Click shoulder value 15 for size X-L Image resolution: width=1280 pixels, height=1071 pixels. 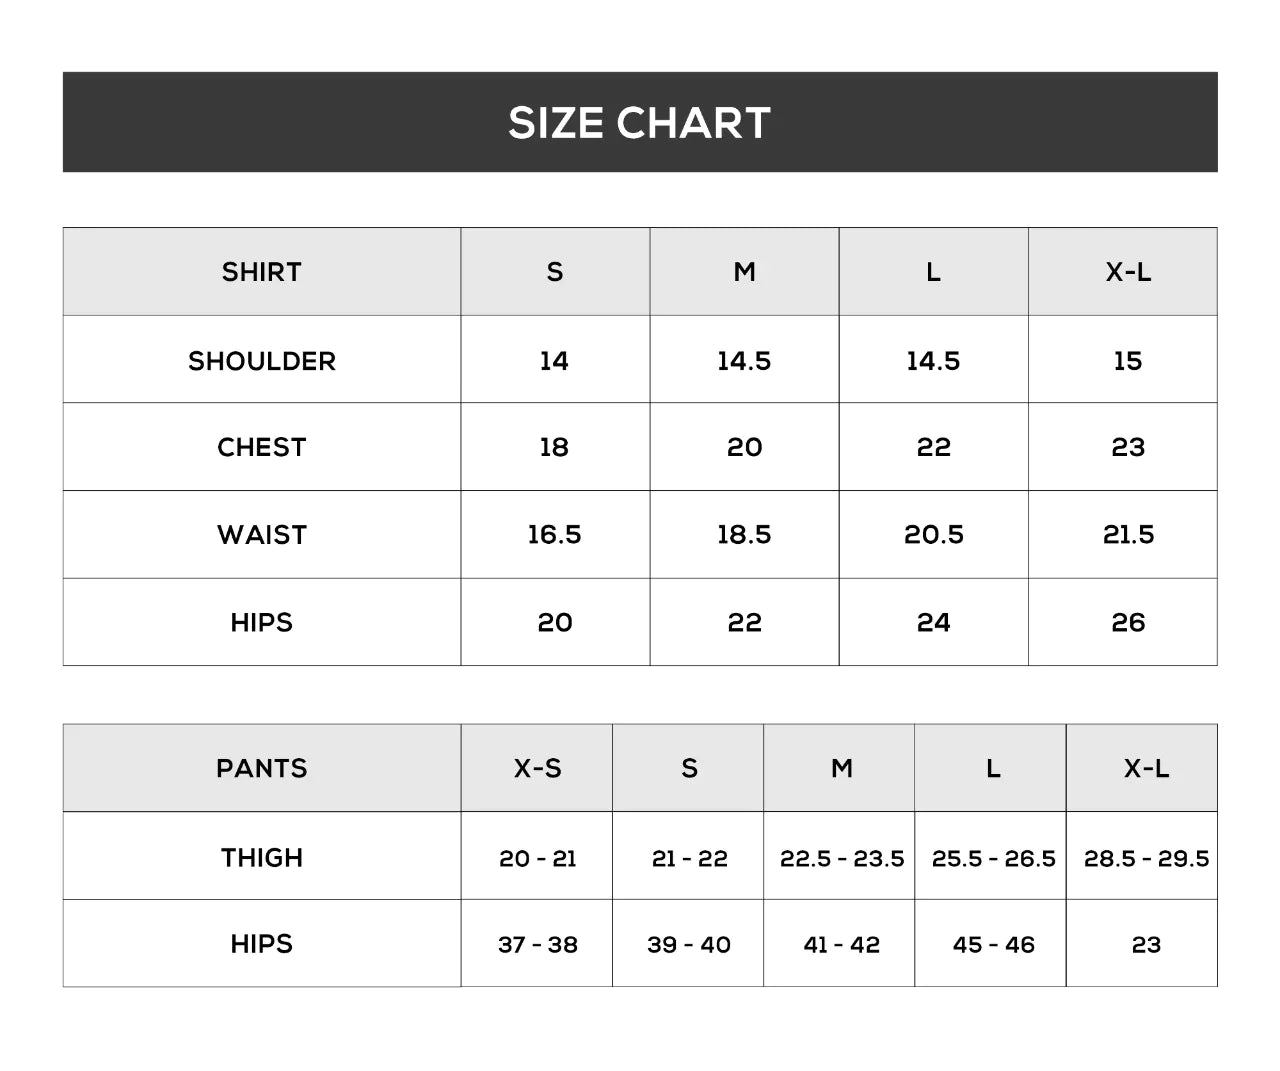point(1127,361)
